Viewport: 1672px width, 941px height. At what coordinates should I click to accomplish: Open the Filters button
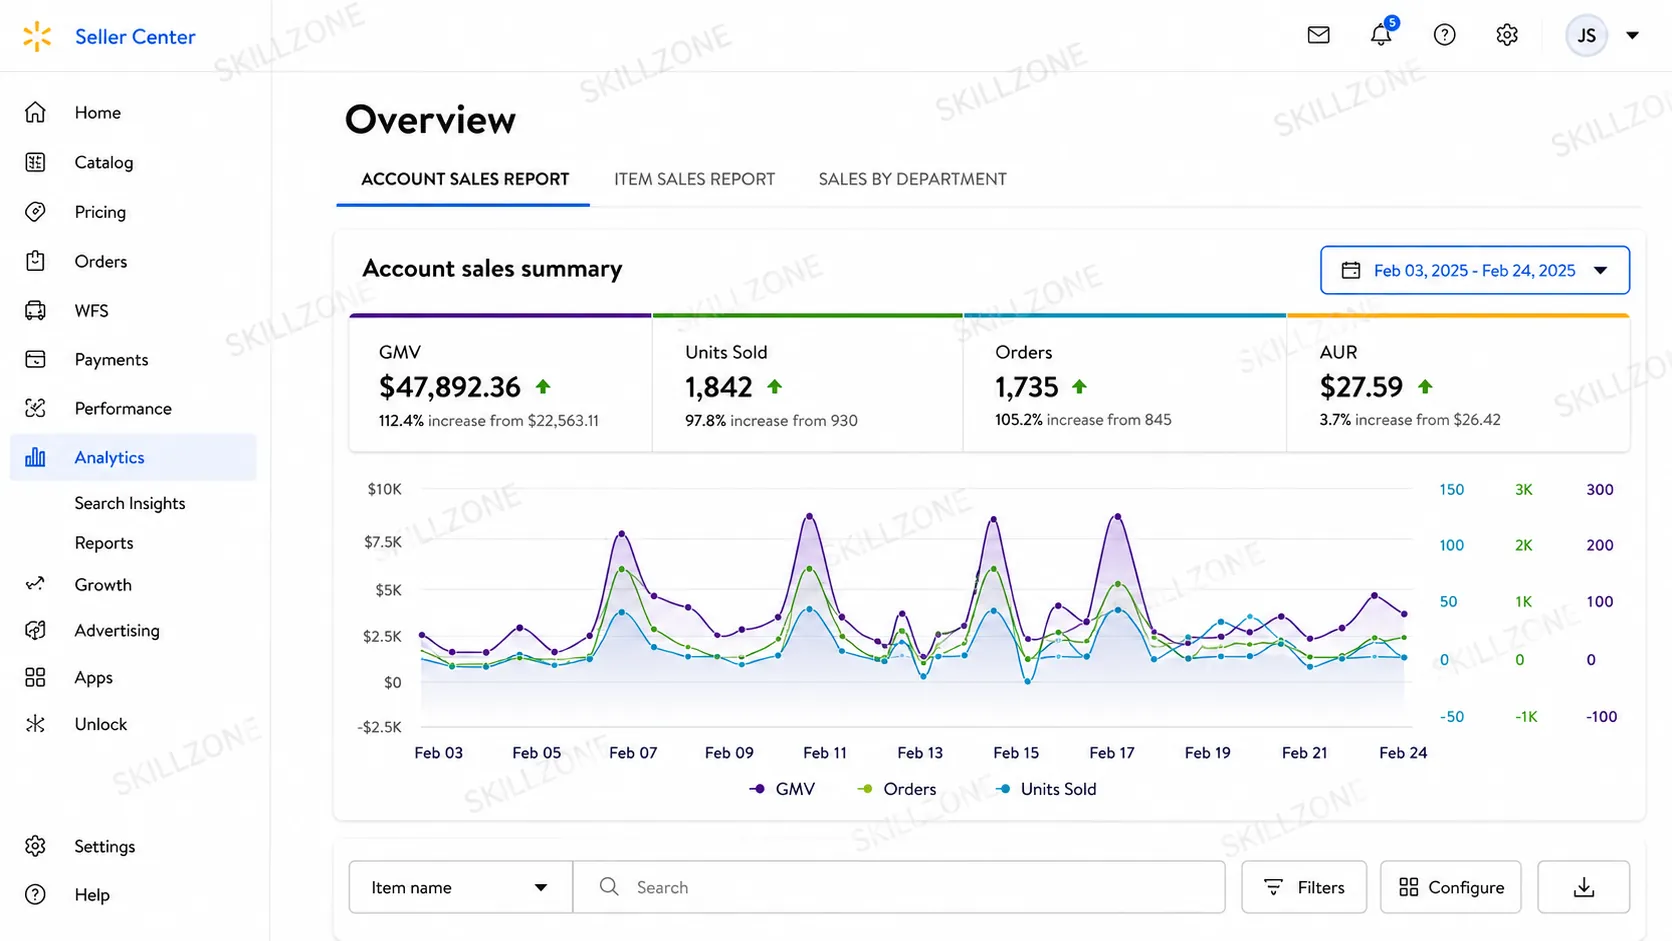coord(1304,887)
